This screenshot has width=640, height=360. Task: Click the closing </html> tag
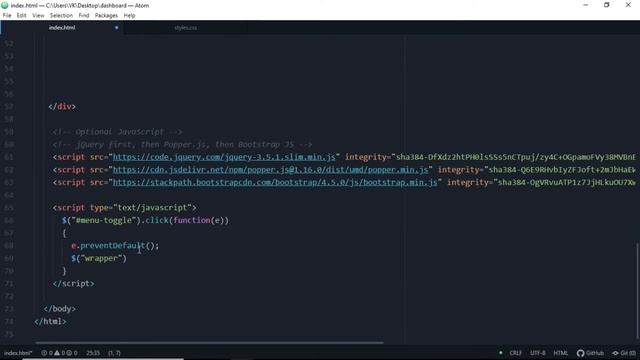[x=50, y=322]
